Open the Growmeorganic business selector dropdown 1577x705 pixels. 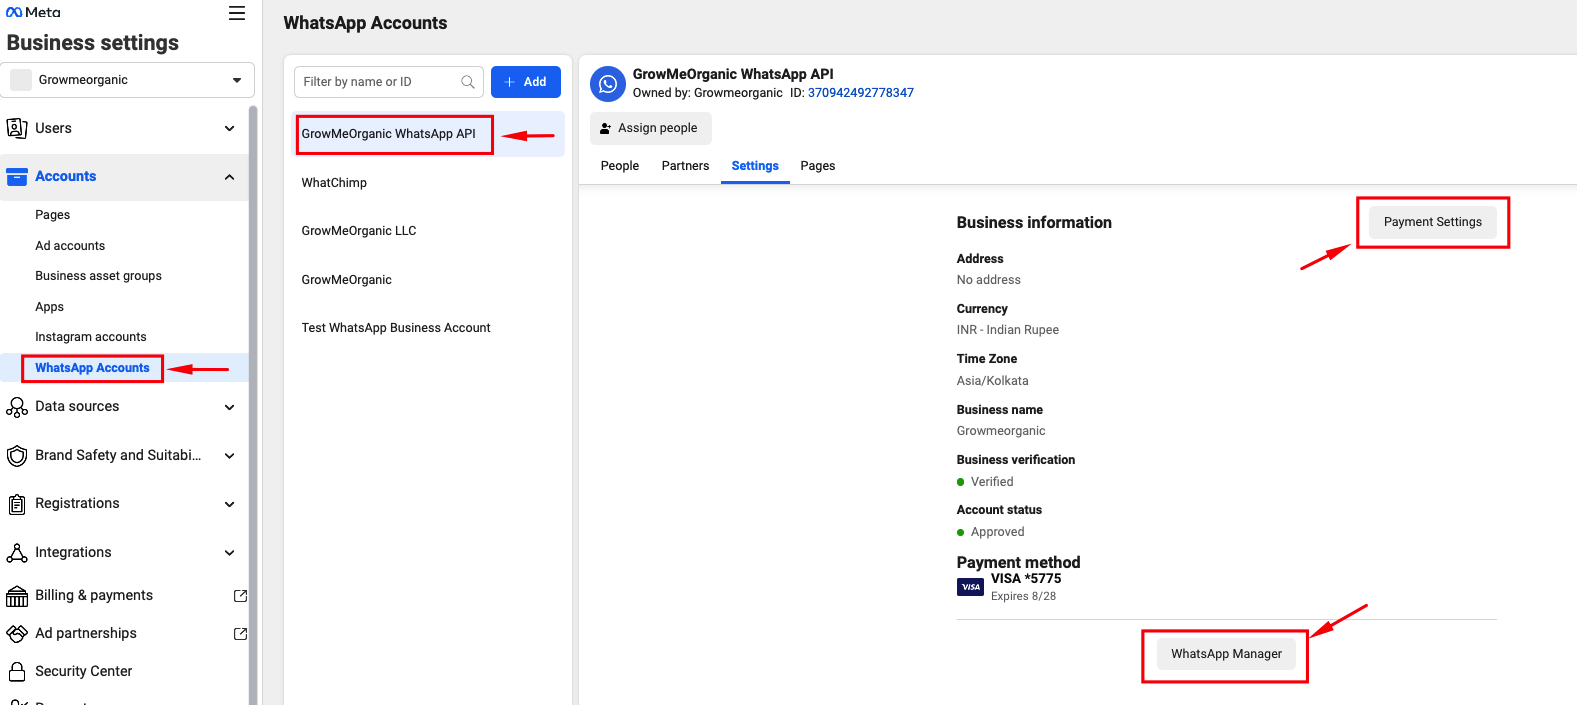tap(128, 80)
